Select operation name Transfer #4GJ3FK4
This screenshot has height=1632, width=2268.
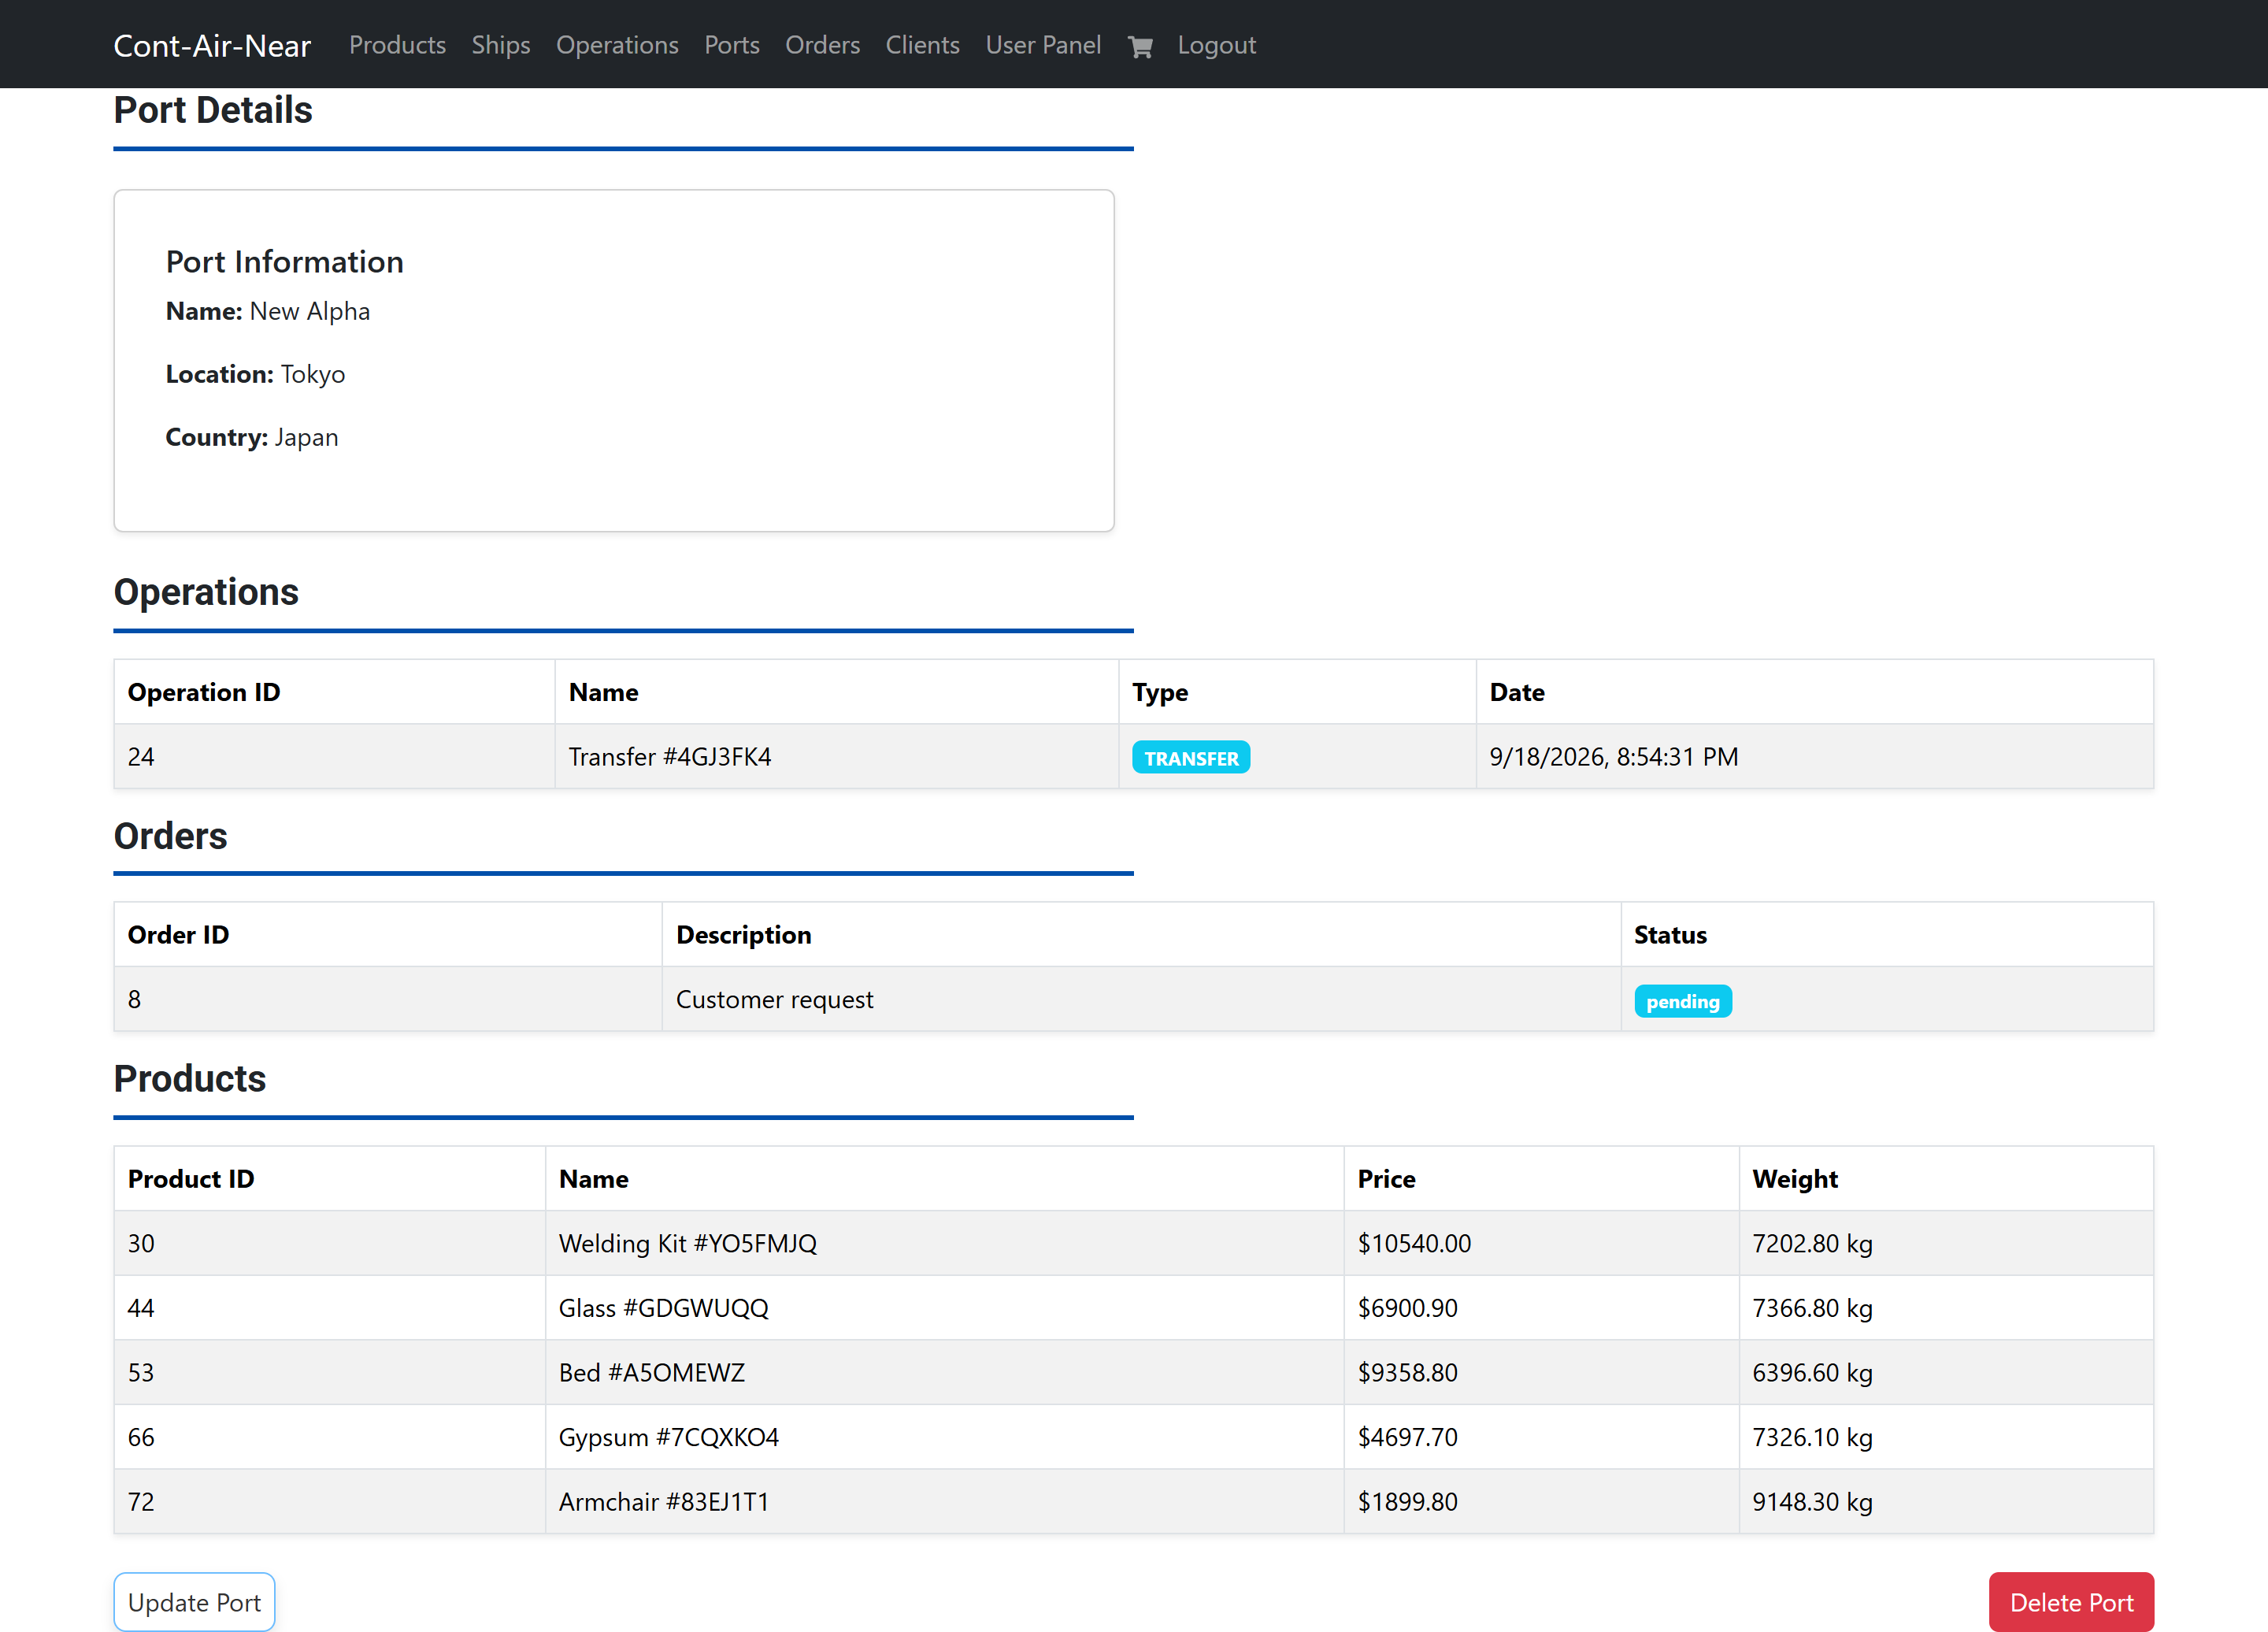[670, 757]
